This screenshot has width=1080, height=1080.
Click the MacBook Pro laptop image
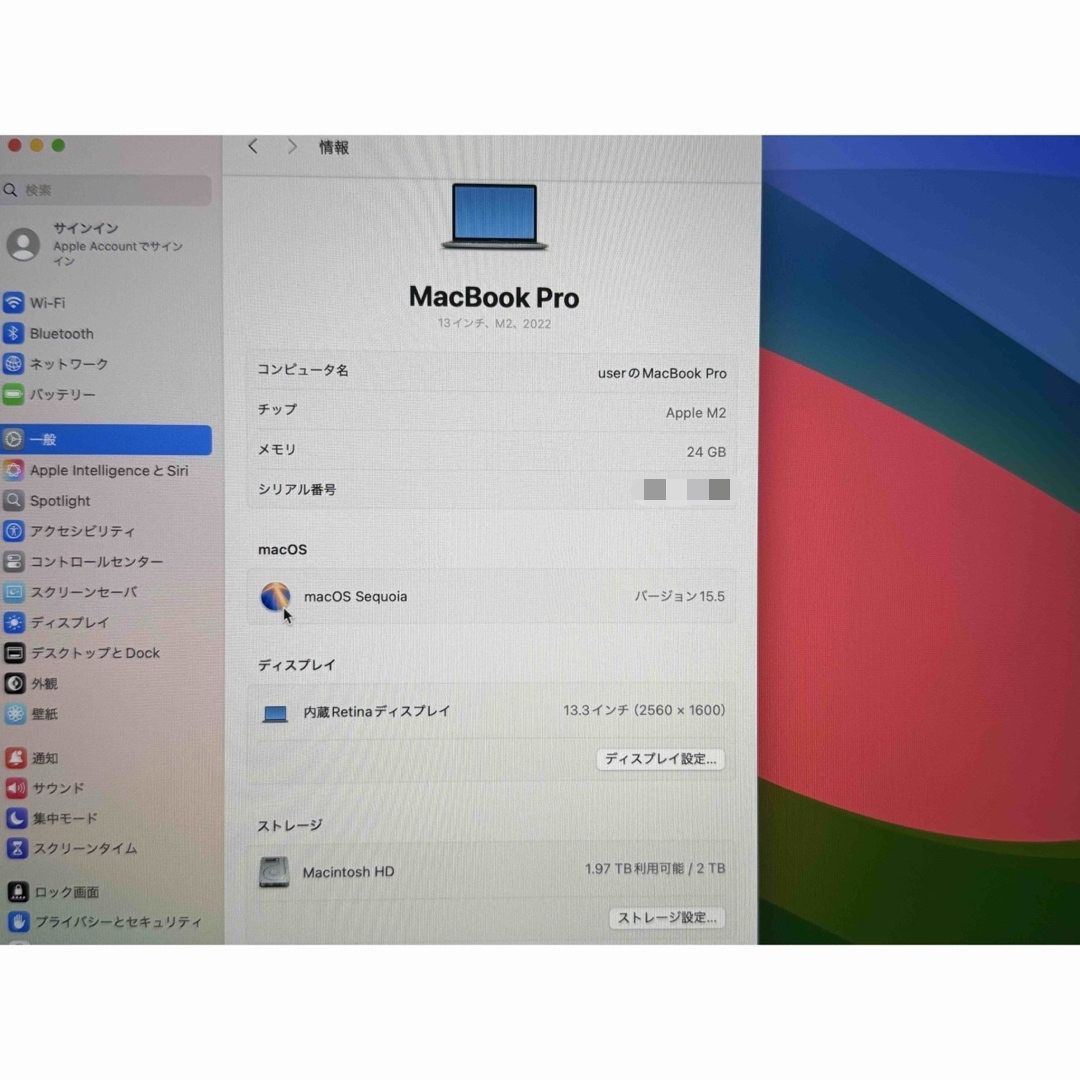[495, 216]
